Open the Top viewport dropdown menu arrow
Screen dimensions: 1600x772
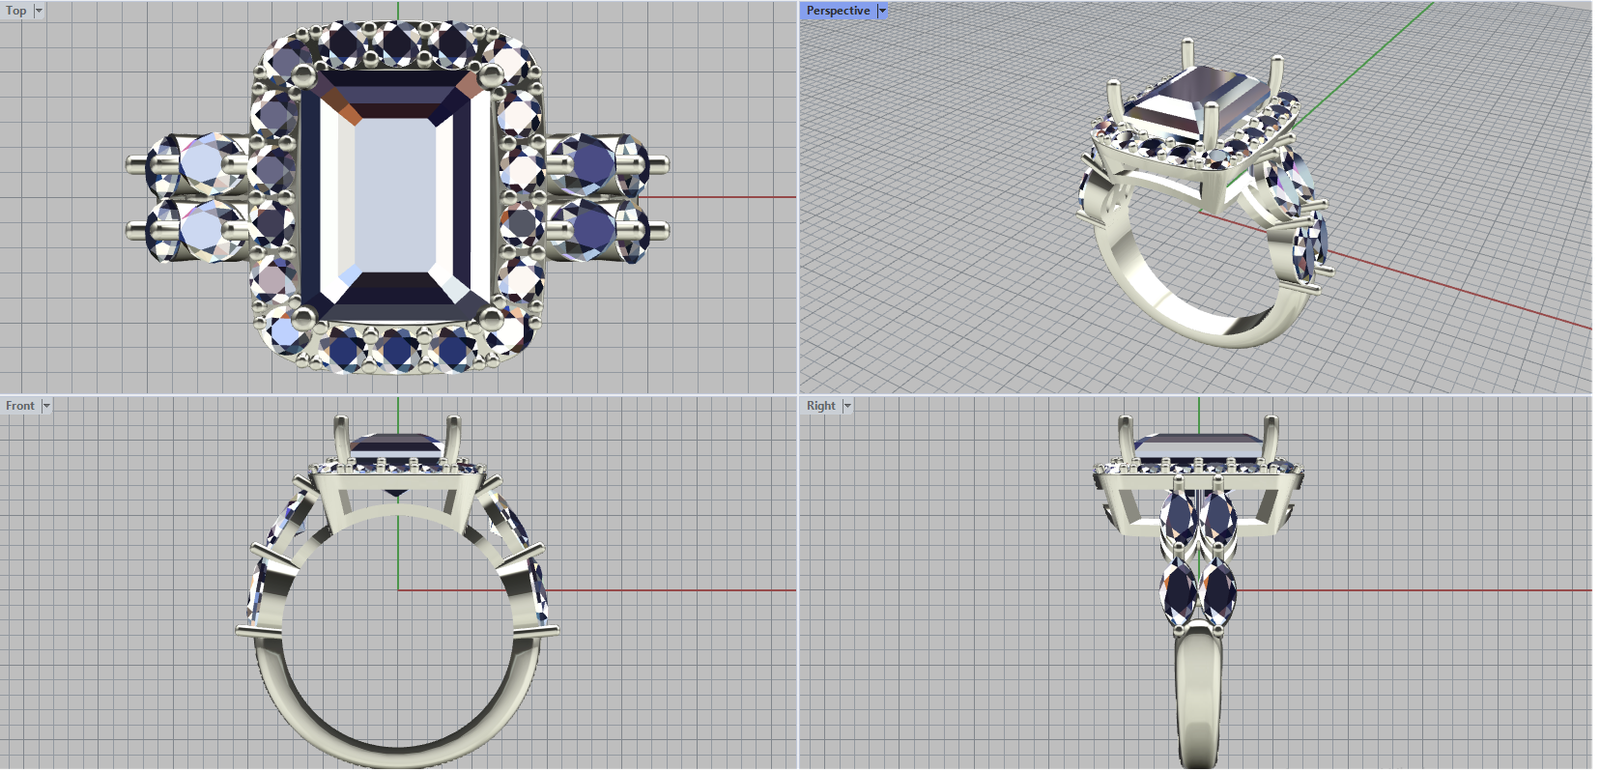[x=39, y=11]
